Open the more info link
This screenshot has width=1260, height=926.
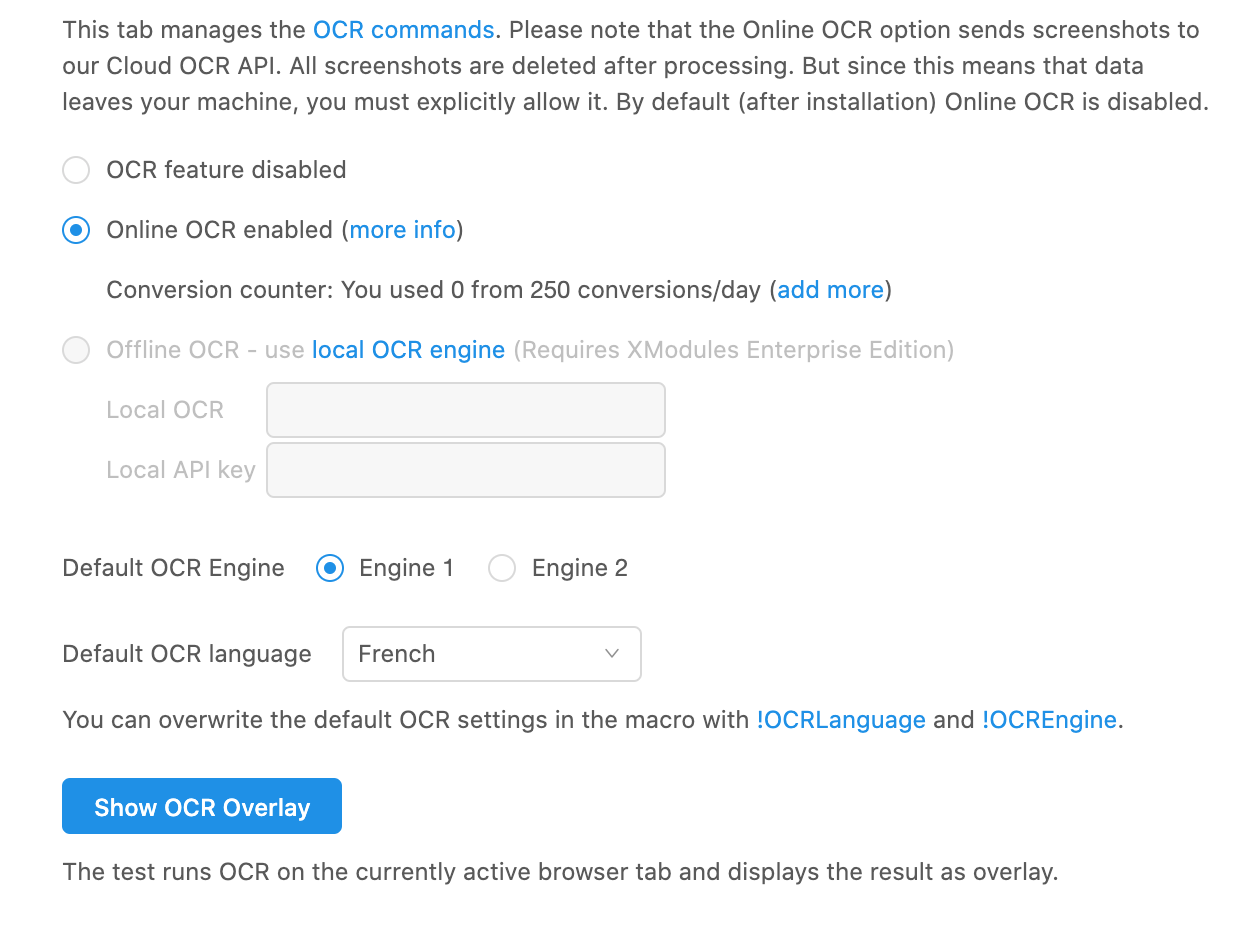click(x=403, y=230)
